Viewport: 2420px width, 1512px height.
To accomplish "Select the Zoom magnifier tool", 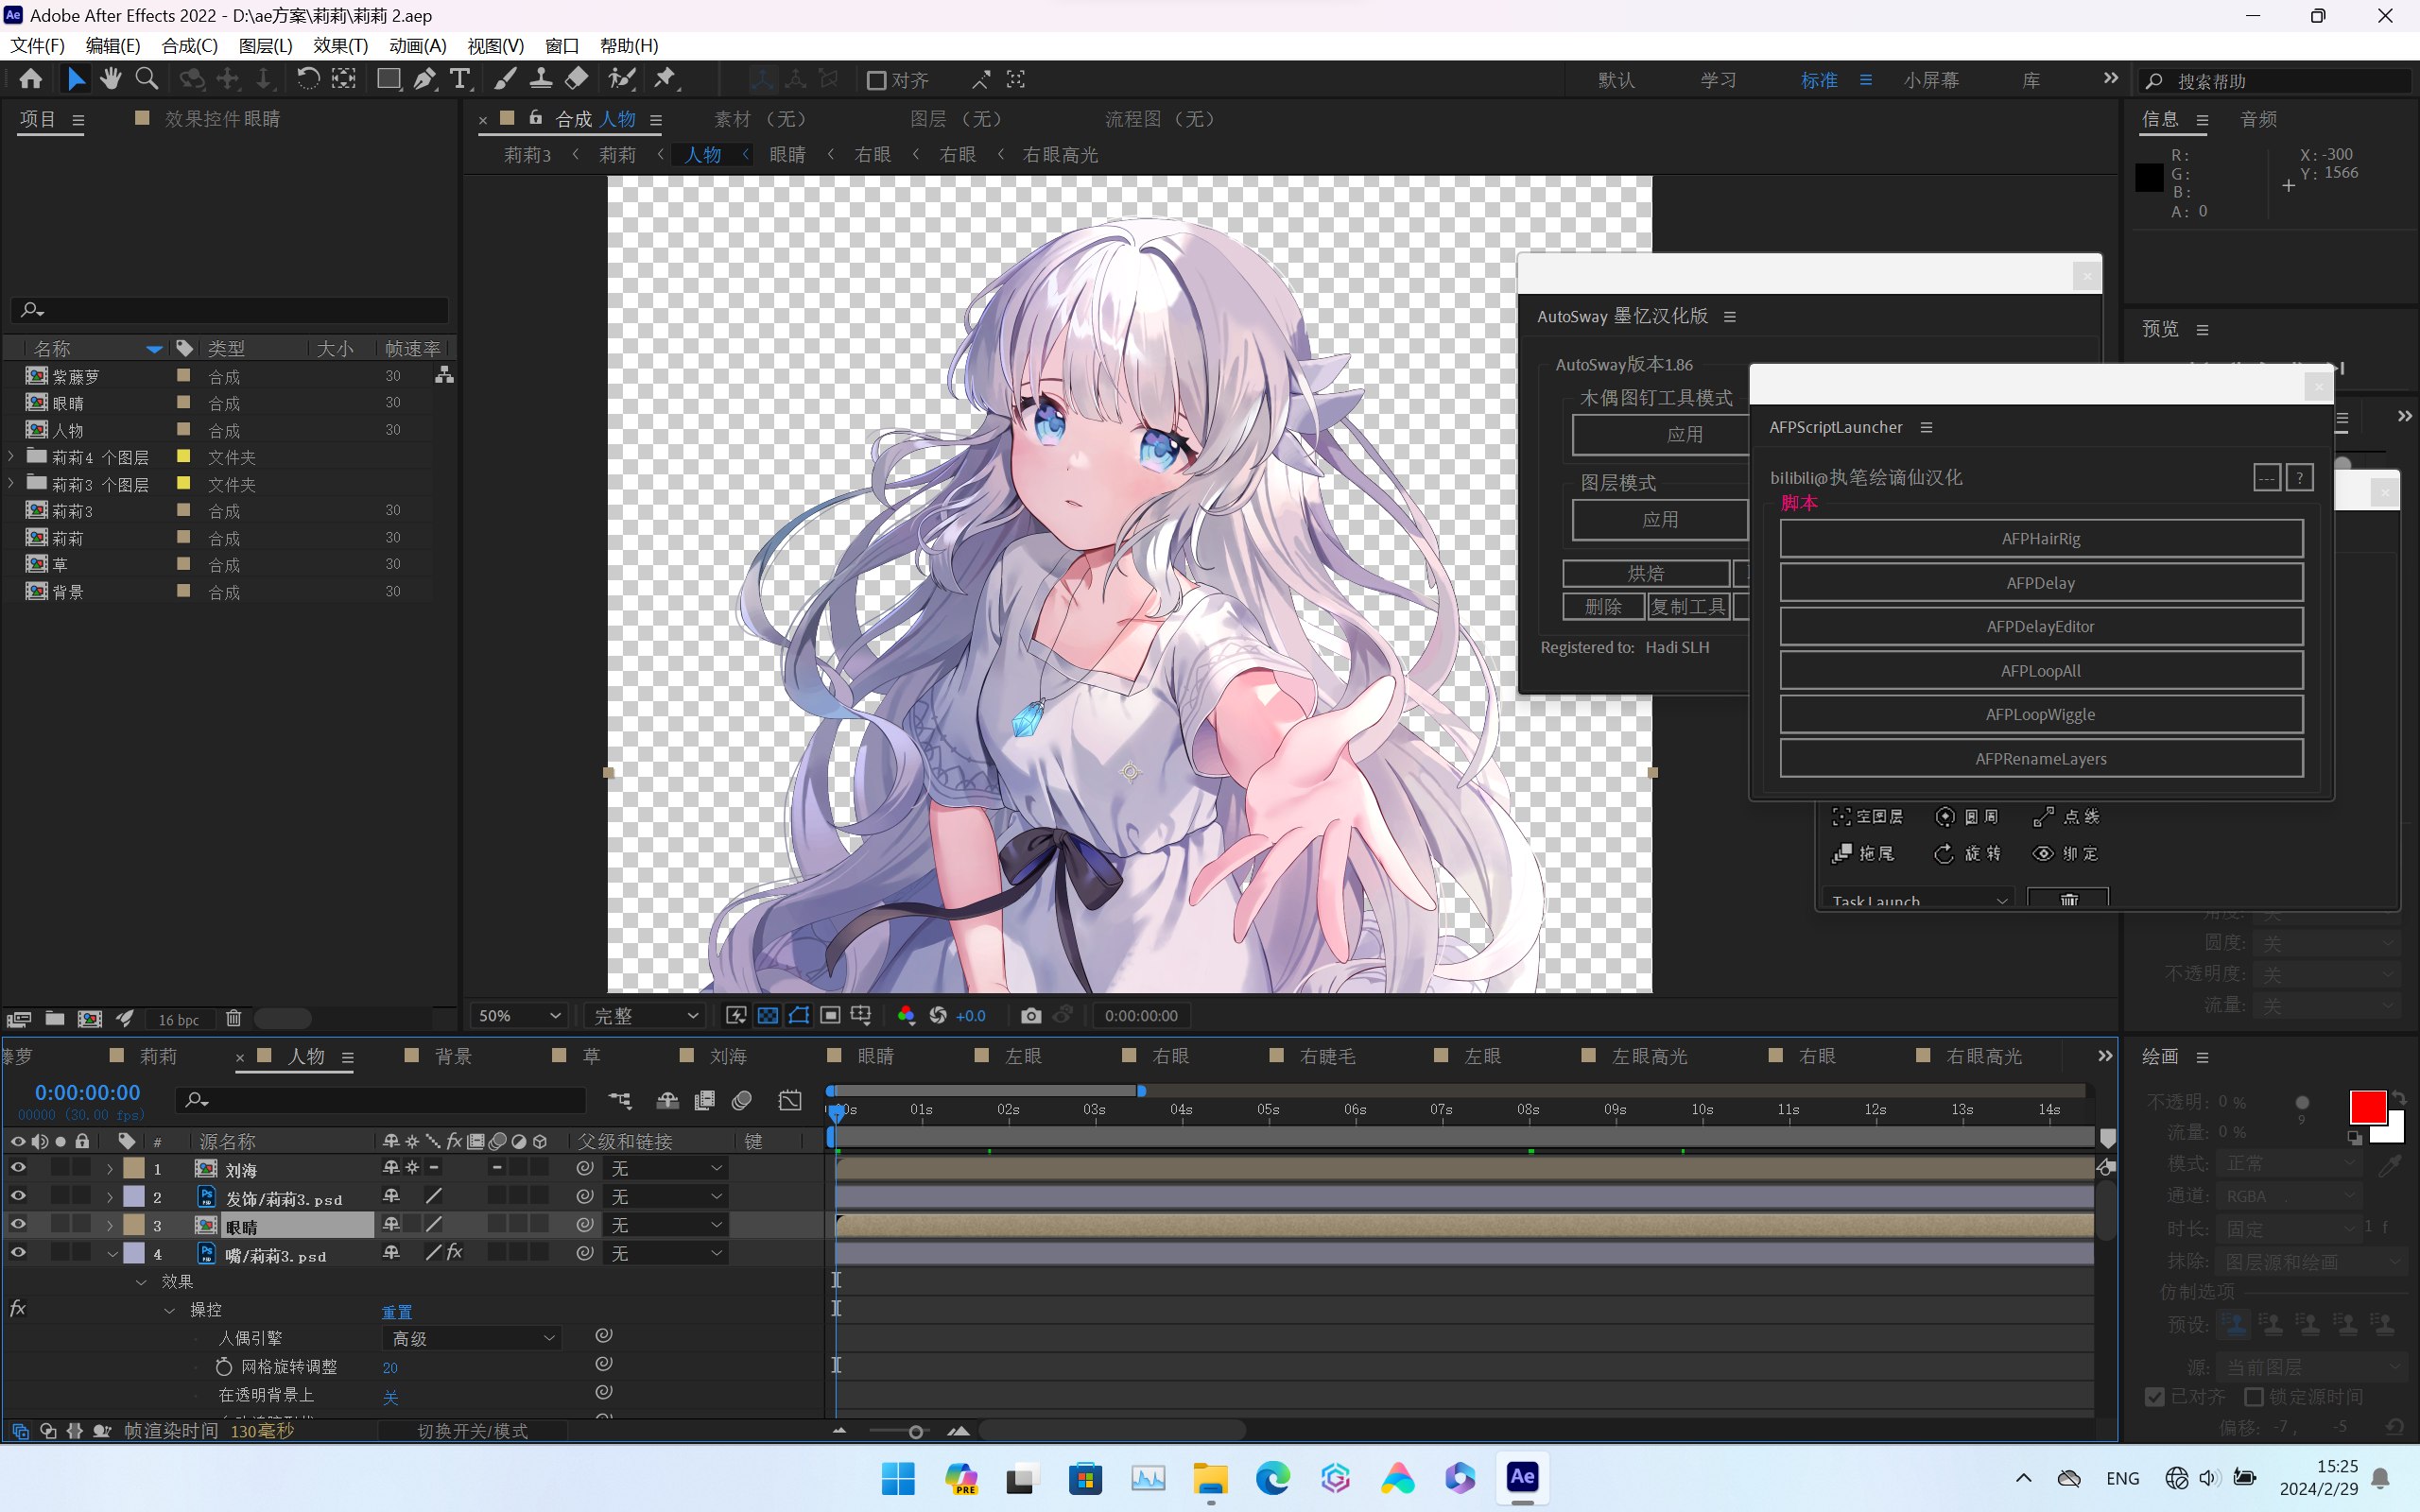I will tap(147, 79).
